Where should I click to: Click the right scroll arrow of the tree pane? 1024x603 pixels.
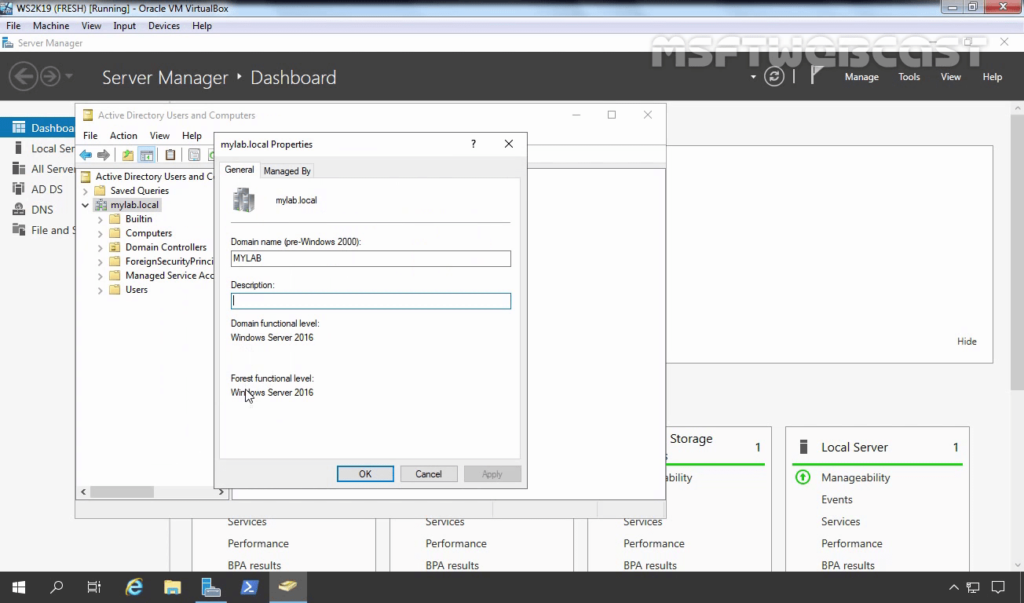[221, 491]
